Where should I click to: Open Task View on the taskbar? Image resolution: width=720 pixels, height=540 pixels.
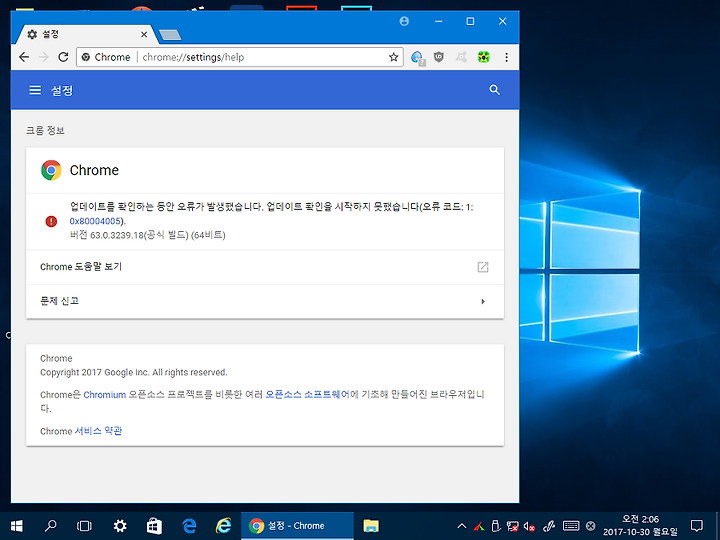tap(84, 526)
